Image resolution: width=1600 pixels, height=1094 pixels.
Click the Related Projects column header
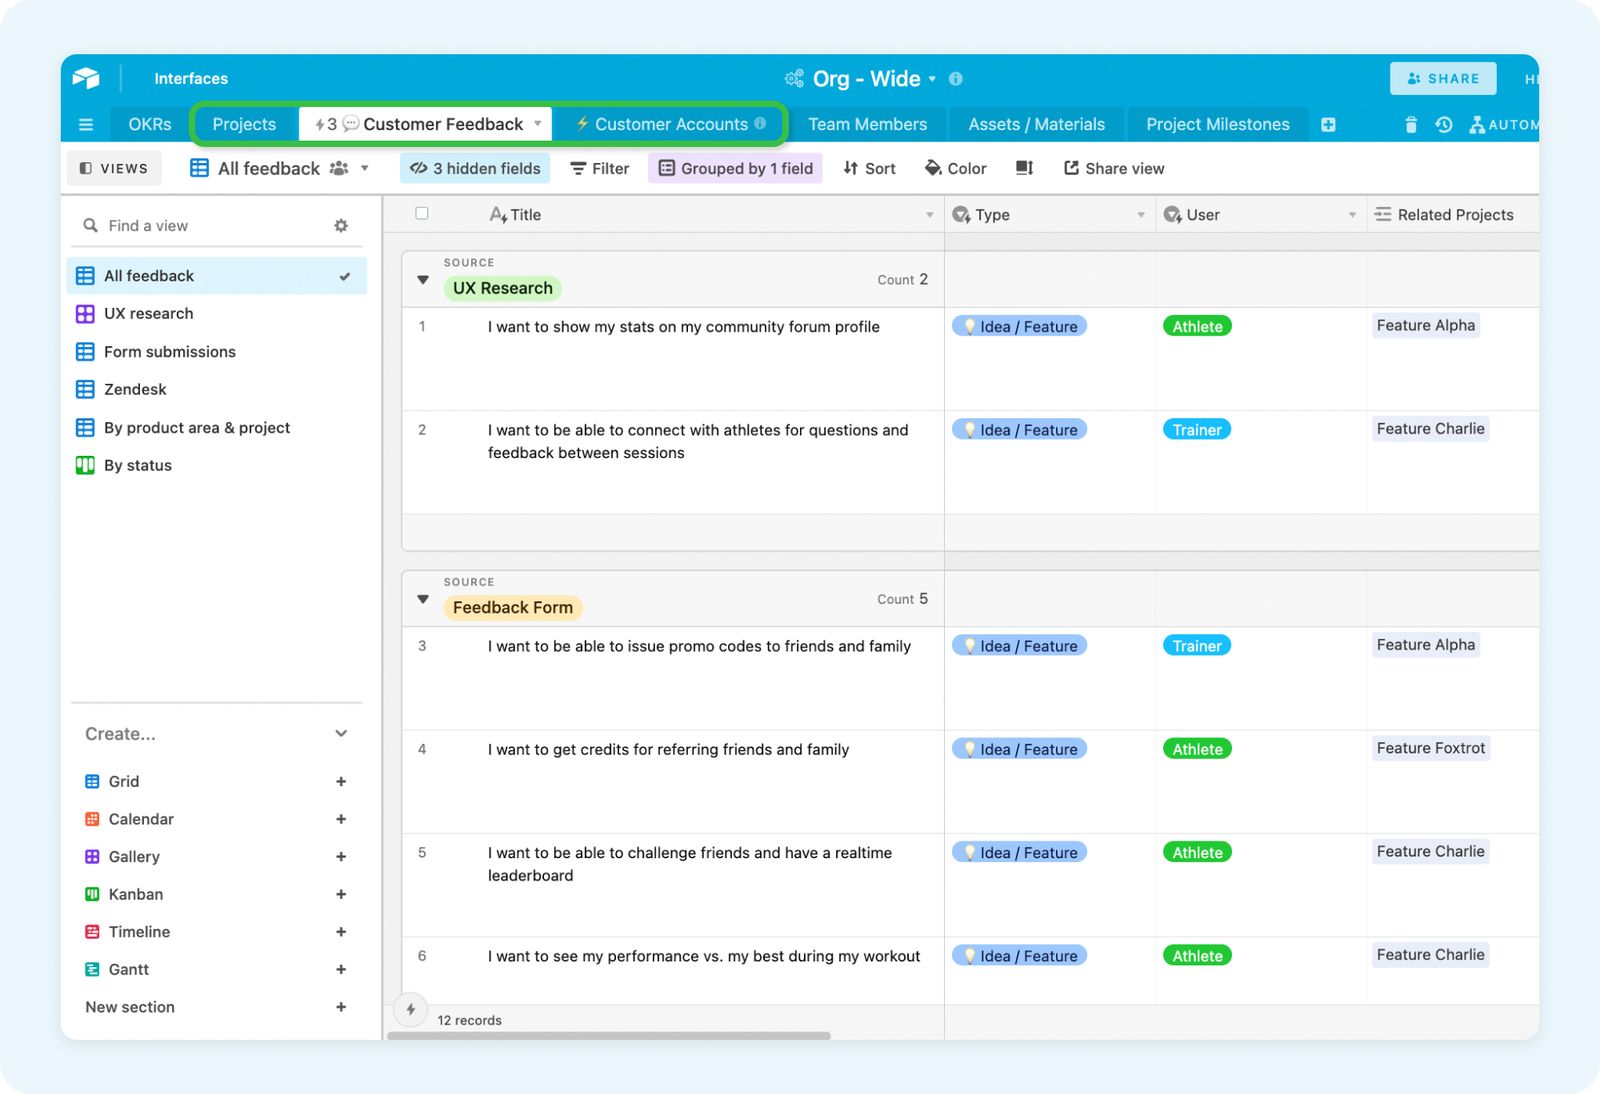[x=1453, y=215]
